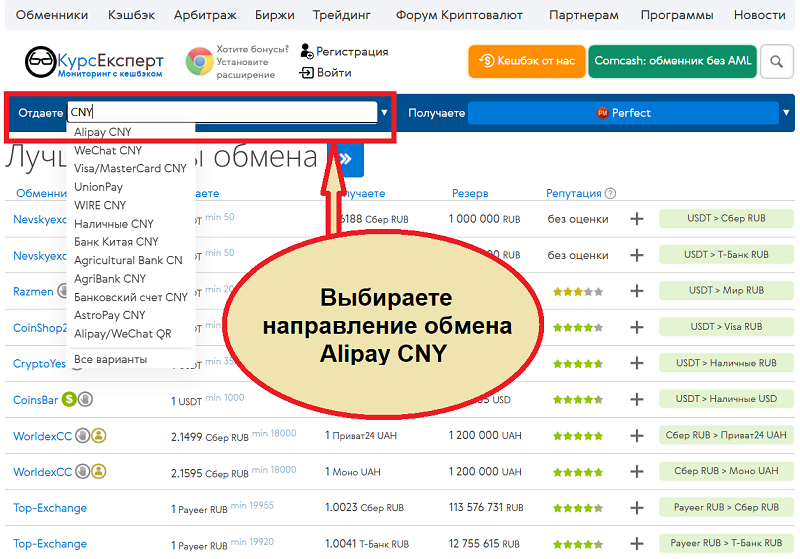Click the five-star rating in CryptoYes row

pyautogui.click(x=578, y=364)
